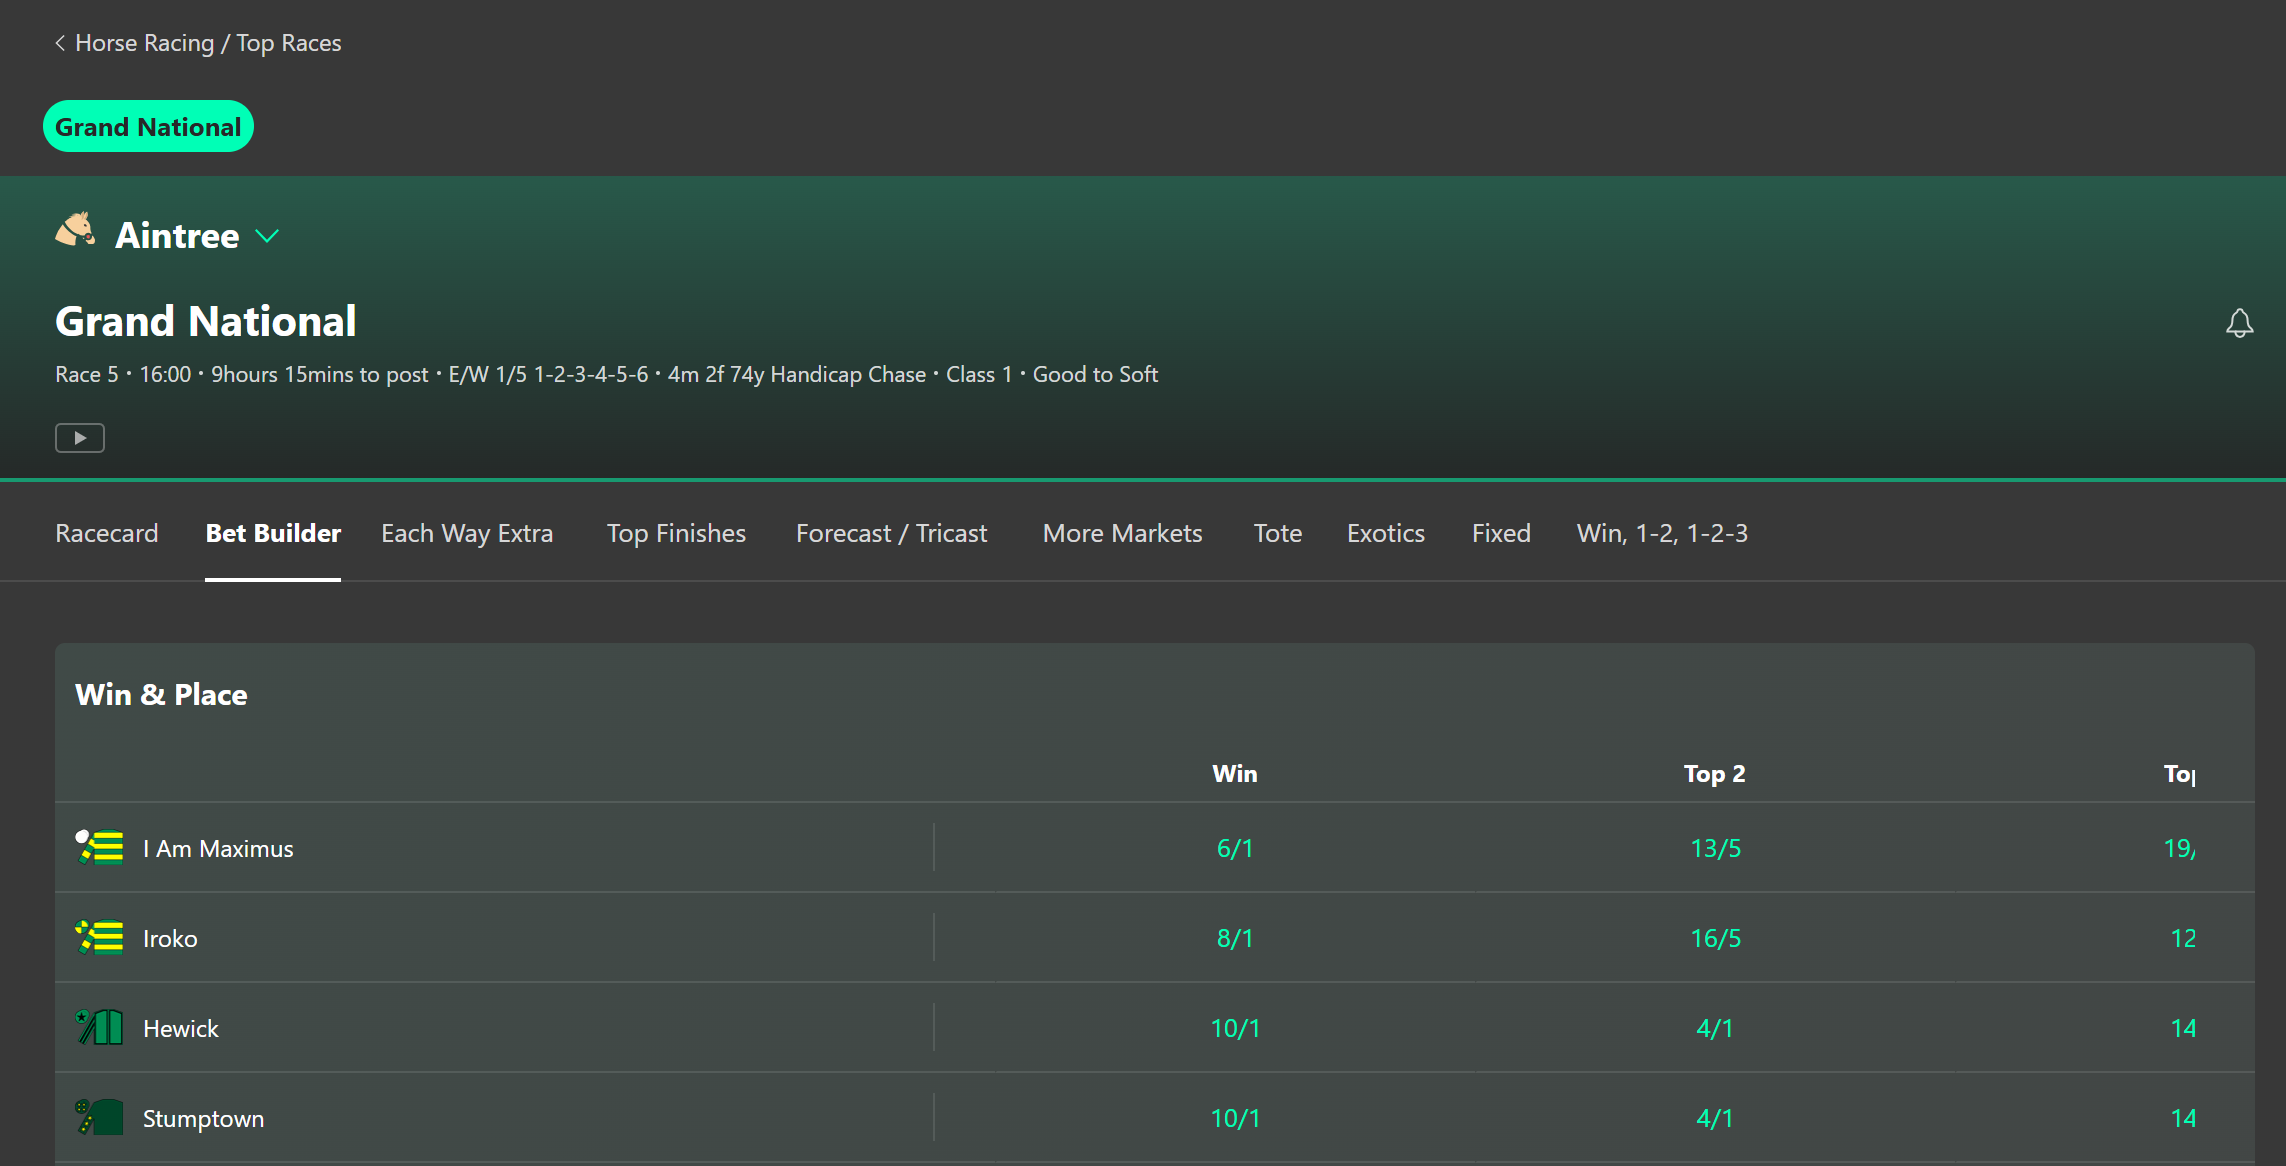The height and width of the screenshot is (1166, 2286).
Task: Pick I Am Maximus third column odds 19
Action: 2180,848
